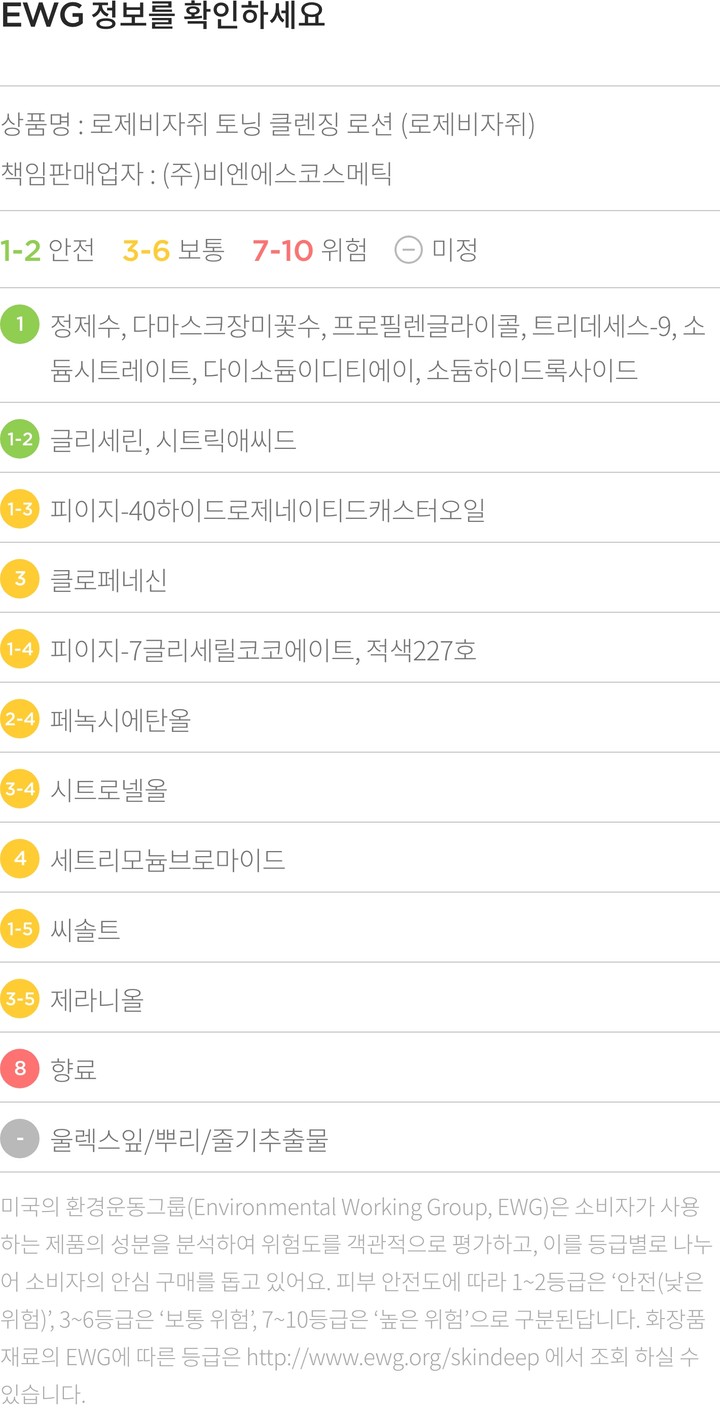720x1409 pixels.
Task: Click the red 7-10 위험 legend label
Action: point(310,249)
